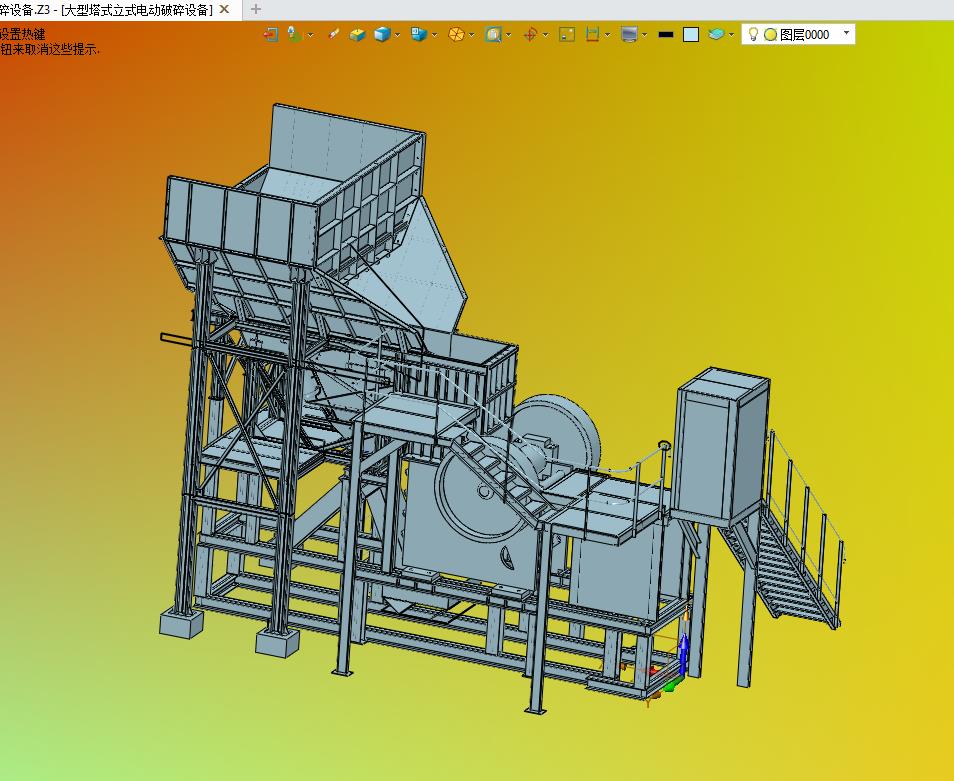Open a new tab with plus button
Image resolution: width=954 pixels, height=781 pixels.
[x=256, y=9]
